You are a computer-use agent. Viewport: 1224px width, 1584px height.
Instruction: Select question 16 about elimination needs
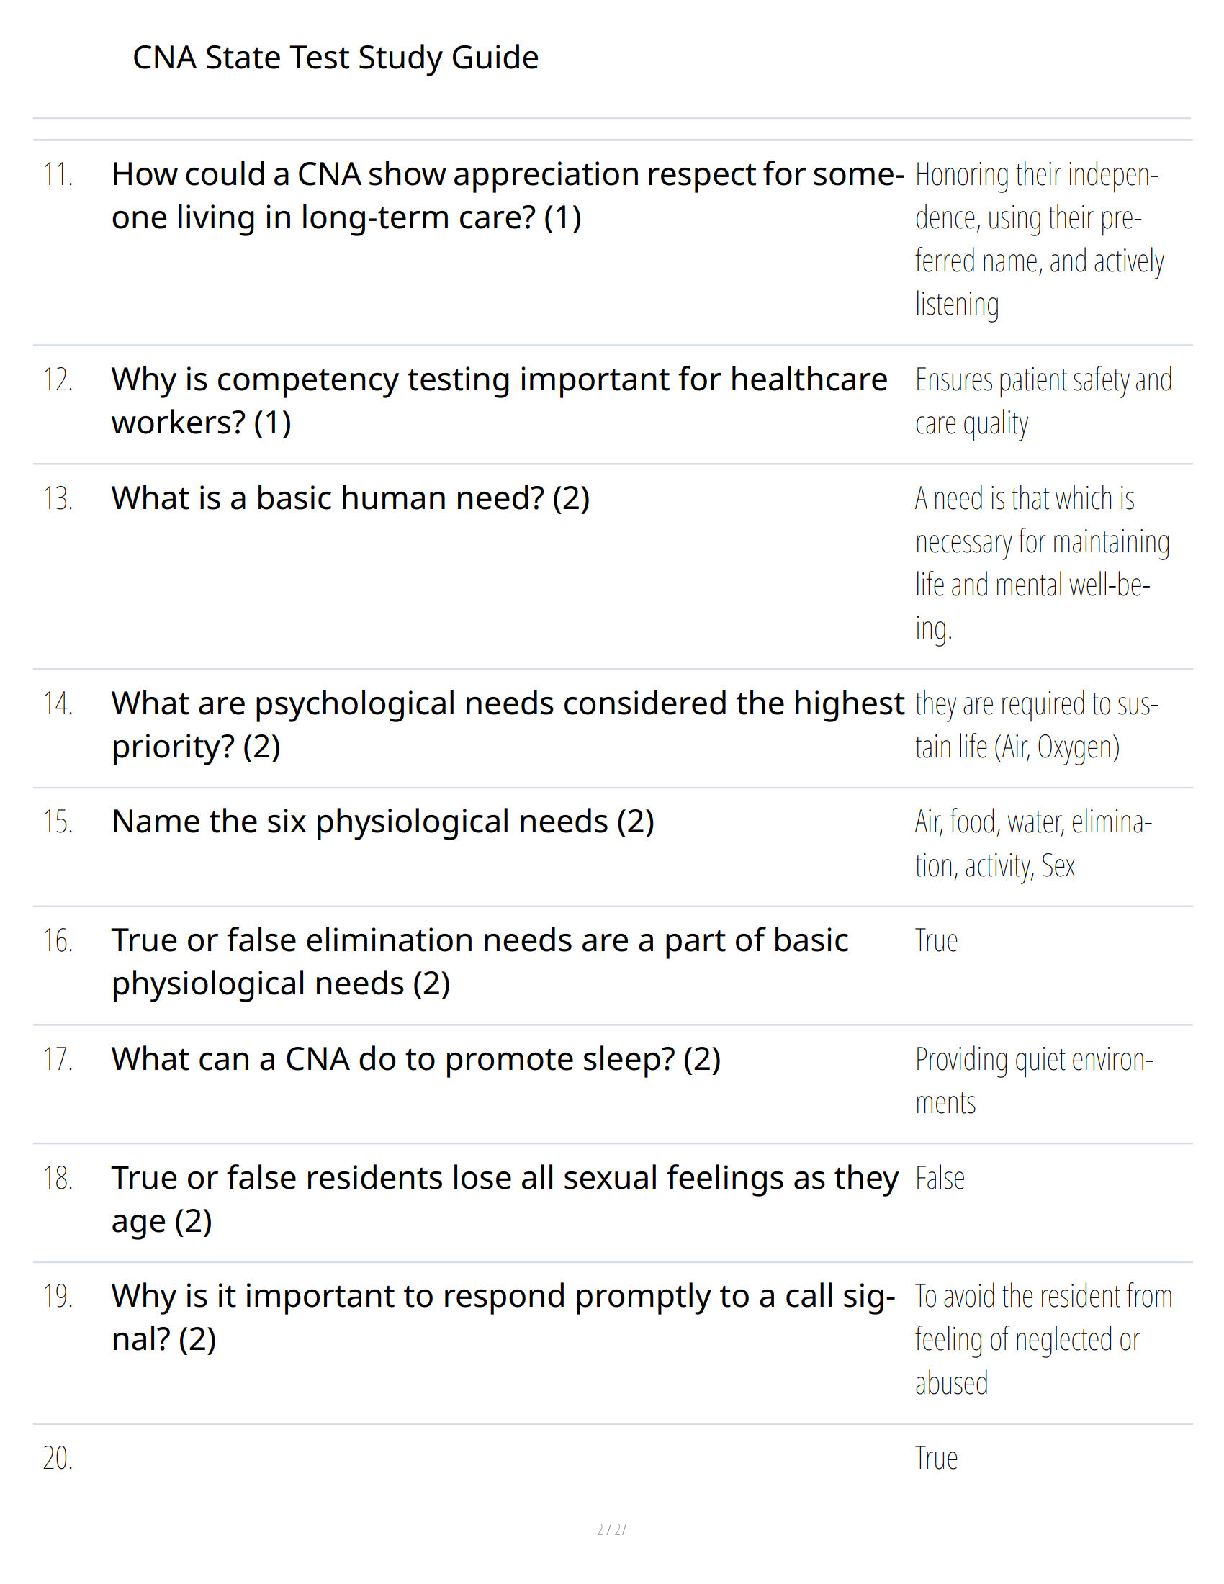pos(480,961)
